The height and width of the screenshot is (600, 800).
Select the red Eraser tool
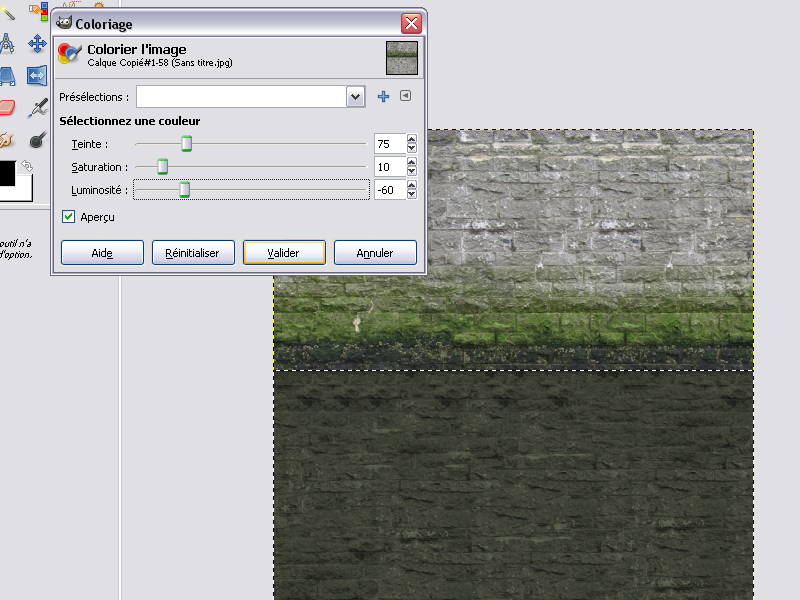[x=7, y=107]
